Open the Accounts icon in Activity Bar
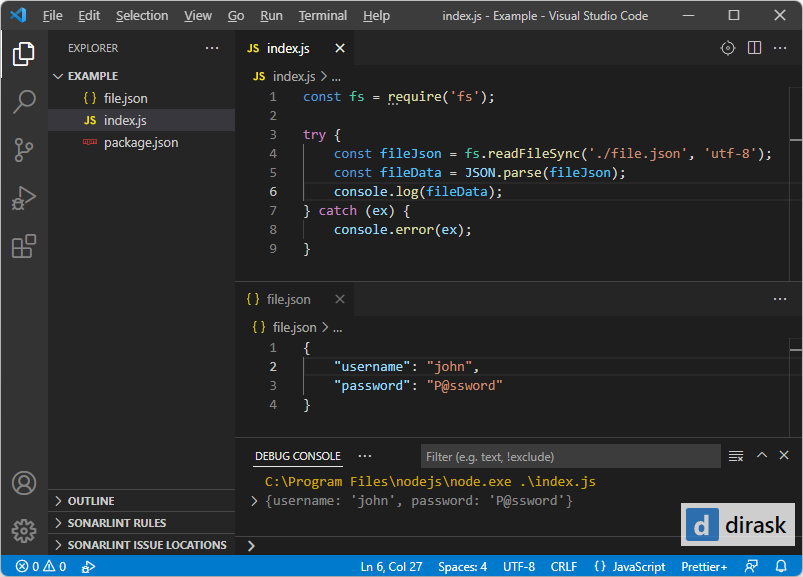Viewport: 803px width, 577px height. 23,483
